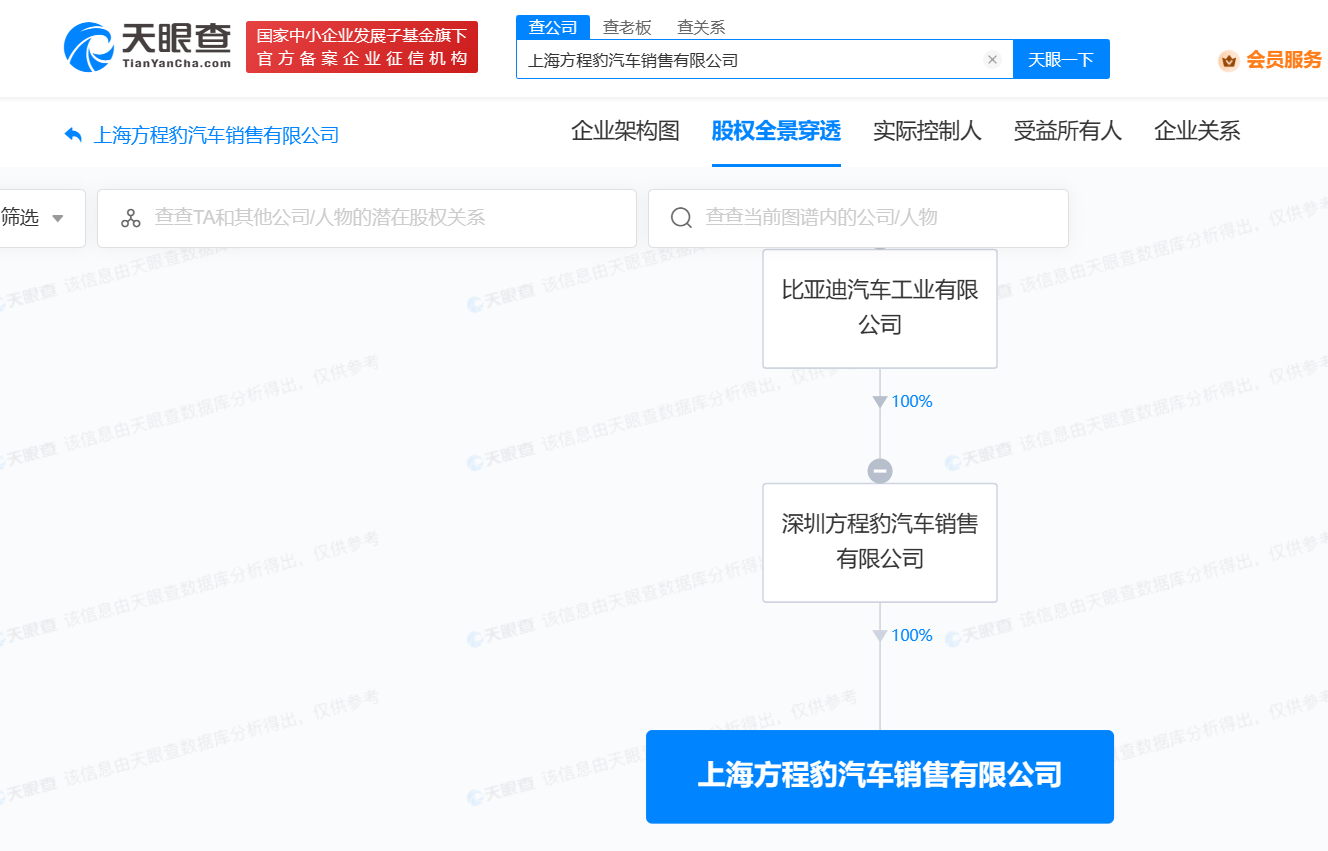Viewport: 1328px width, 851px height.
Task: Click the 比亚迪汽车工业有限公司 node
Action: (880, 308)
